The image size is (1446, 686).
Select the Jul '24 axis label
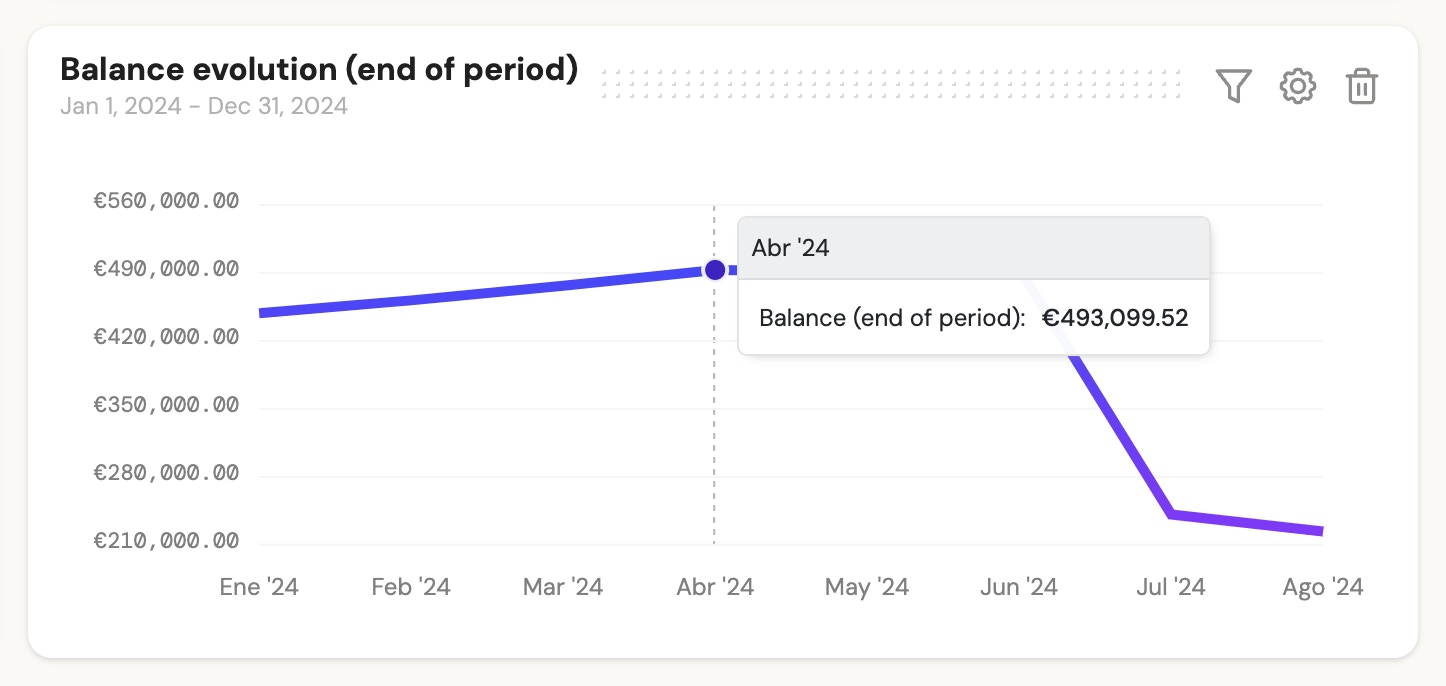click(1171, 587)
